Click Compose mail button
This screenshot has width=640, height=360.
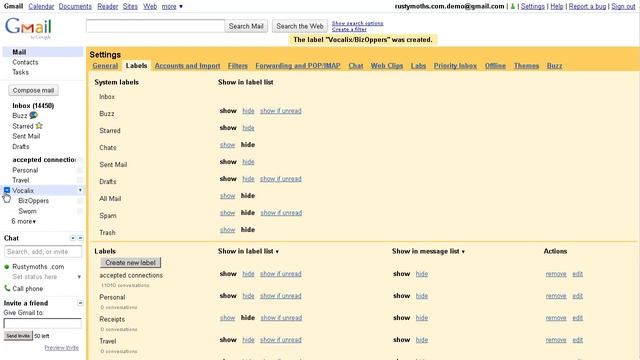tap(33, 90)
